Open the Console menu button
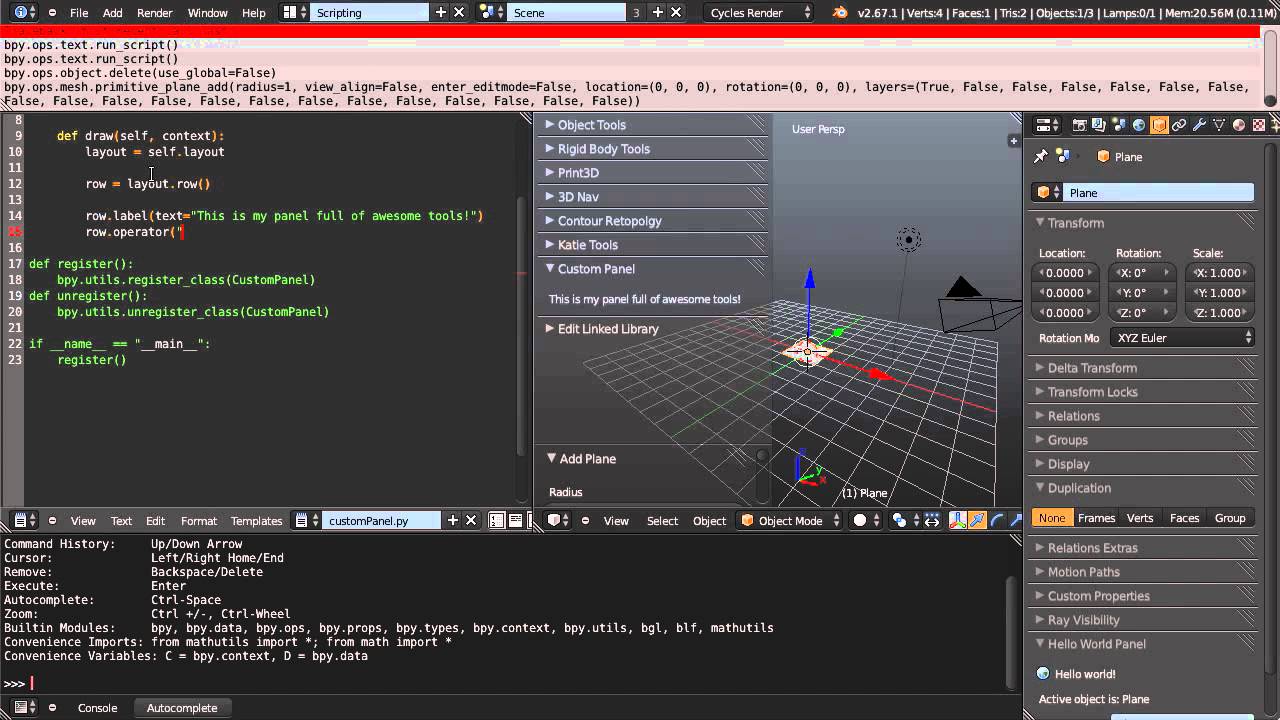 pos(97,707)
